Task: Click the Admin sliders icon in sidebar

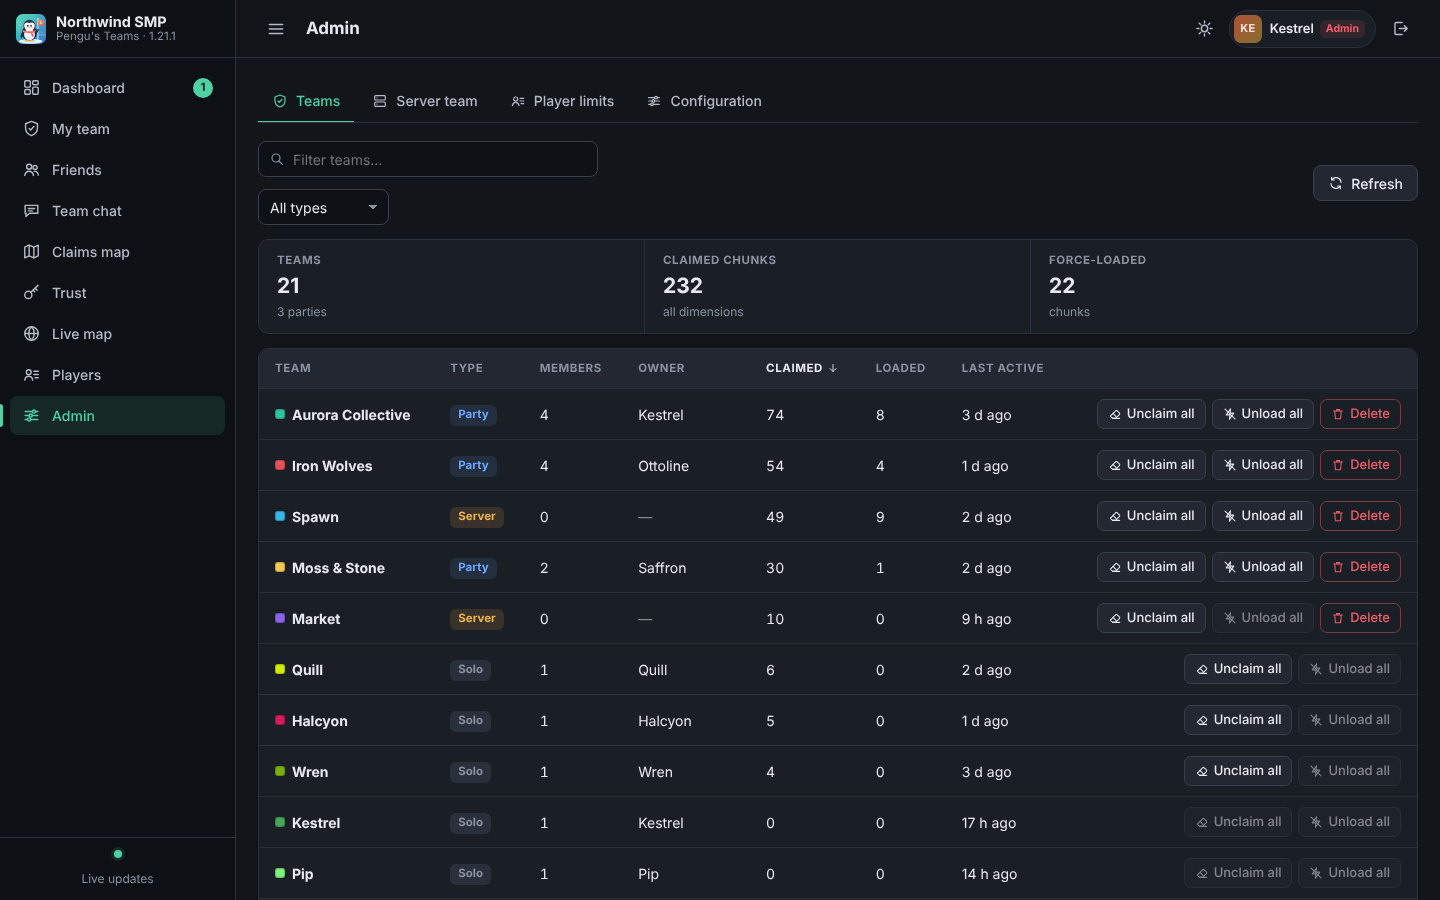Action: click(32, 416)
